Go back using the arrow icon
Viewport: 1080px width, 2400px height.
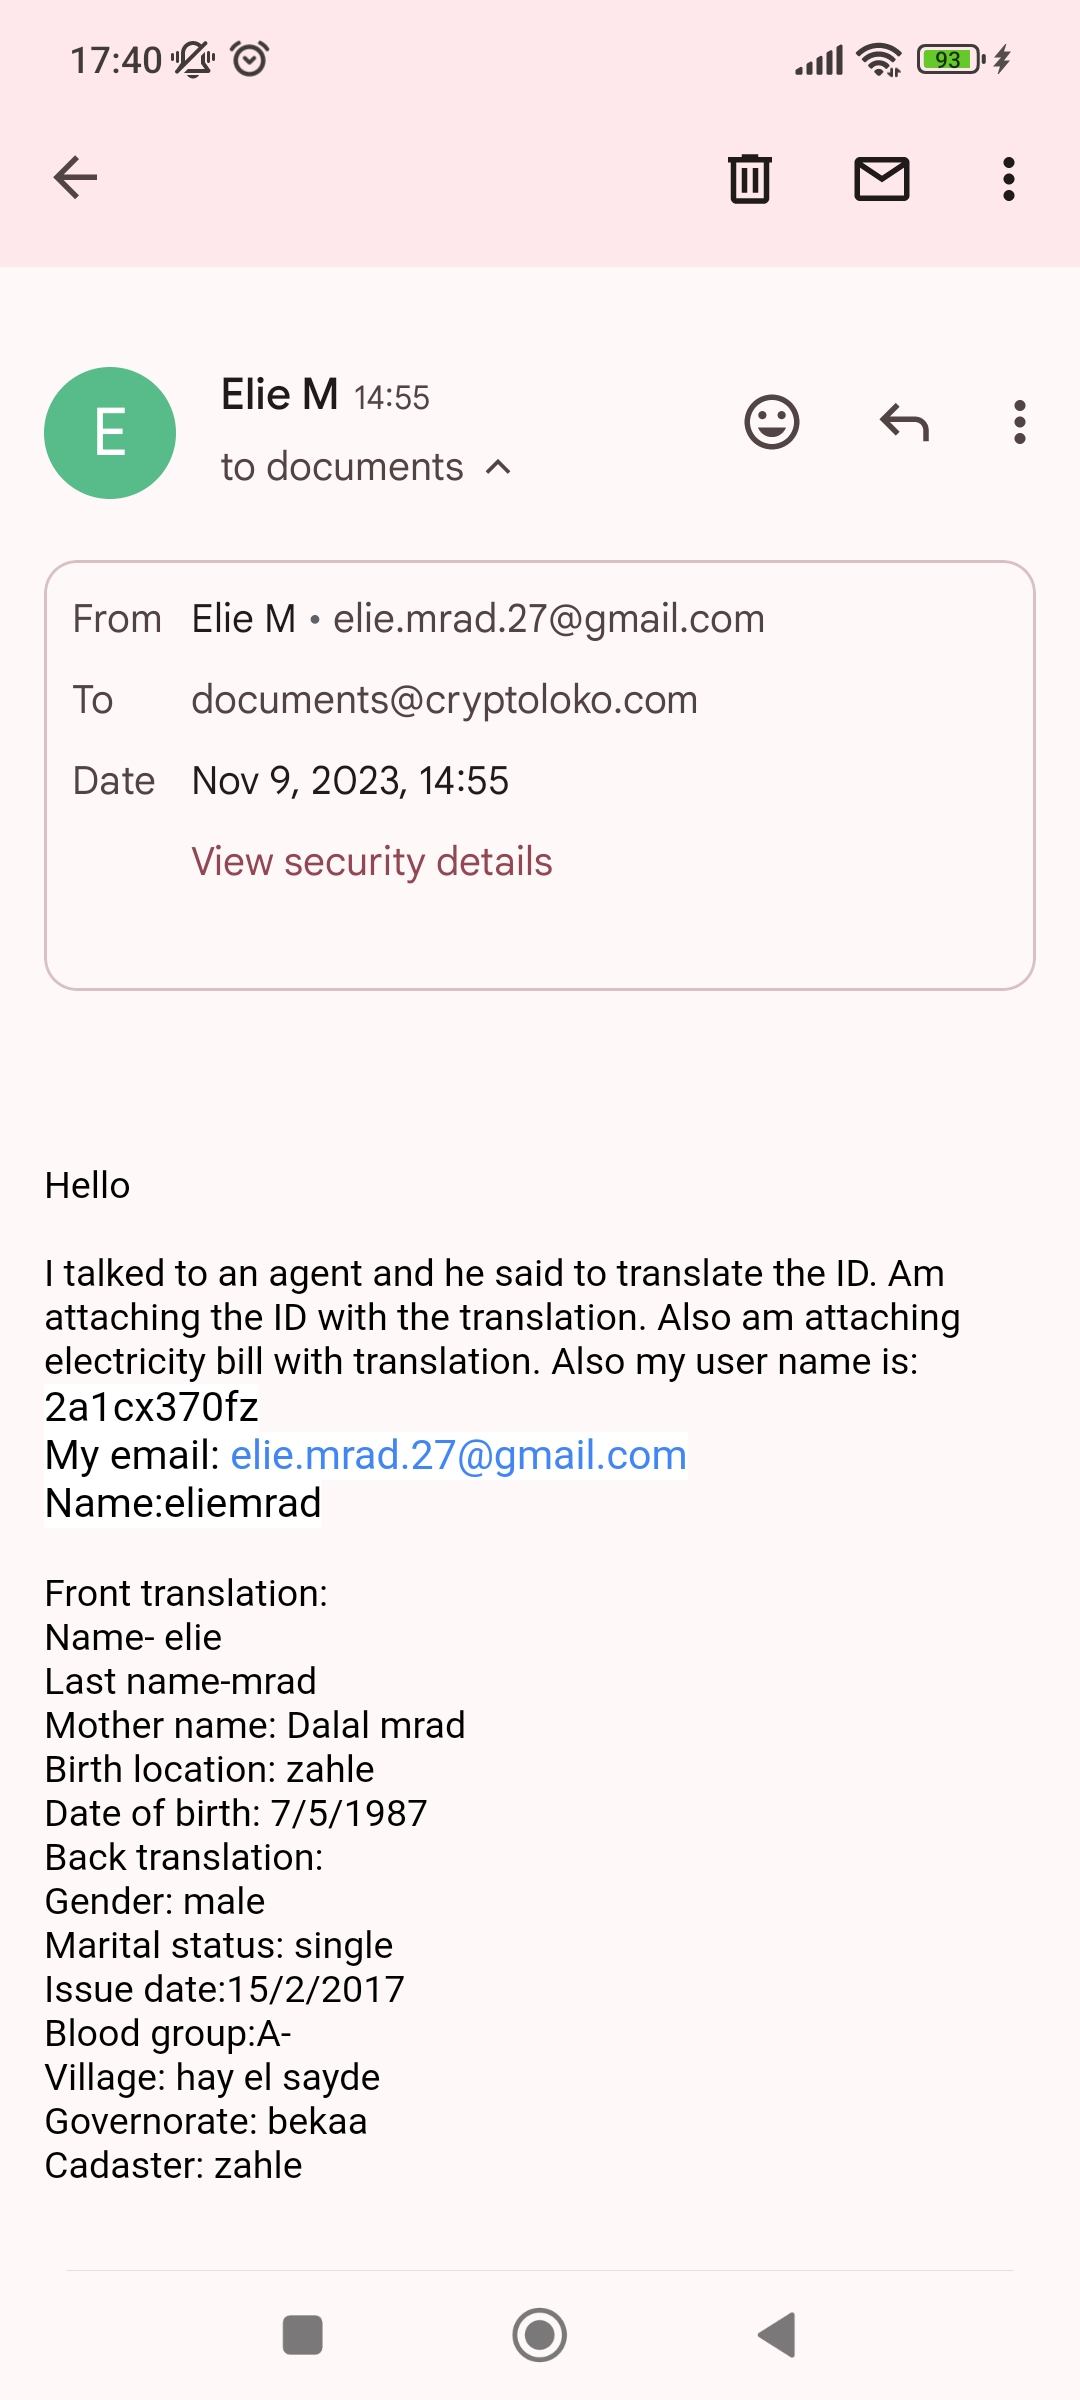tap(75, 179)
